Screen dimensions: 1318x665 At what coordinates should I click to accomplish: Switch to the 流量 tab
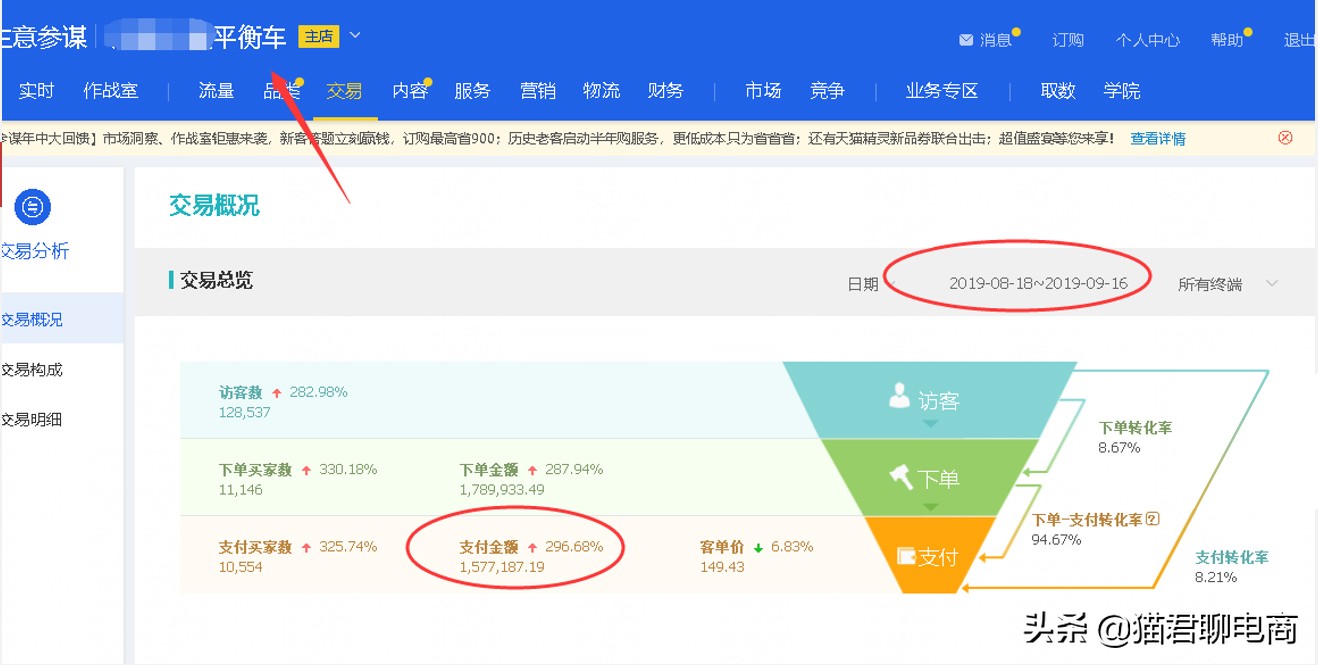click(x=215, y=90)
